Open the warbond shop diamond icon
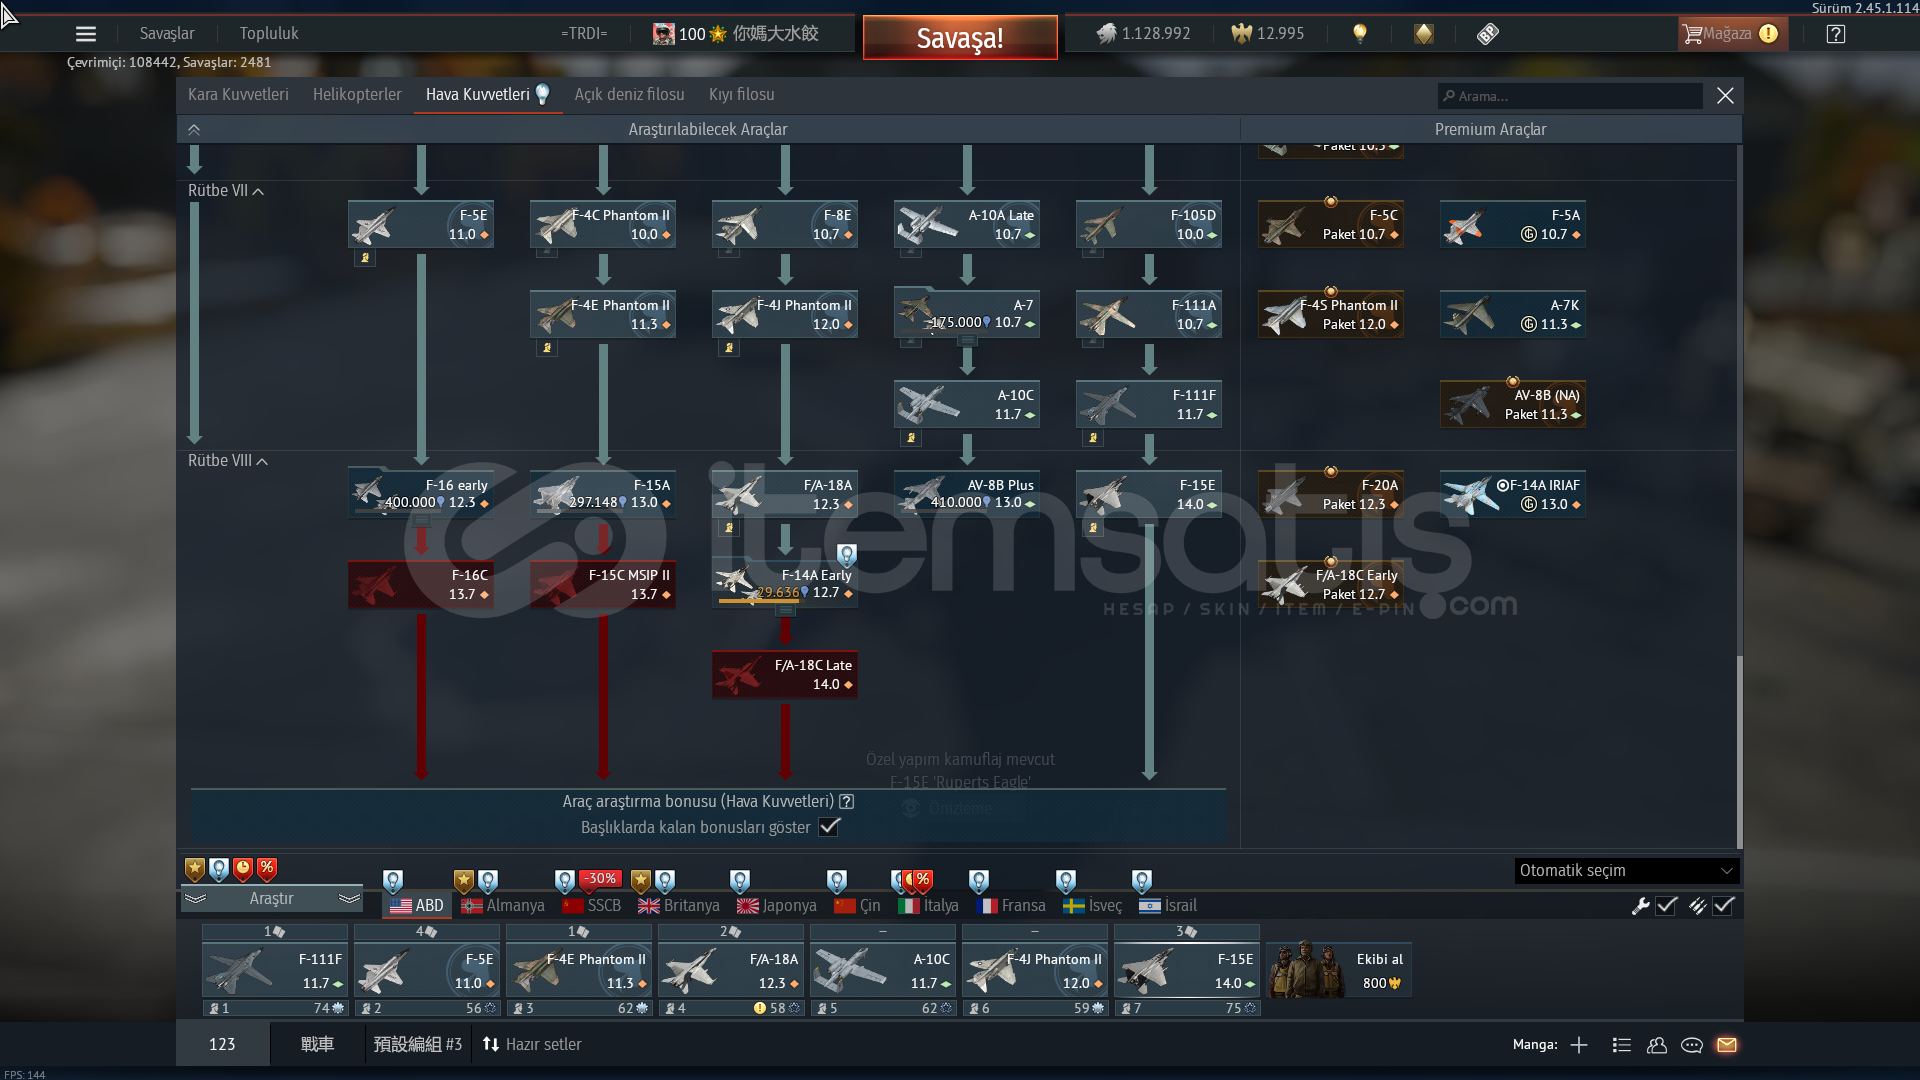The image size is (1920, 1080). point(1423,34)
